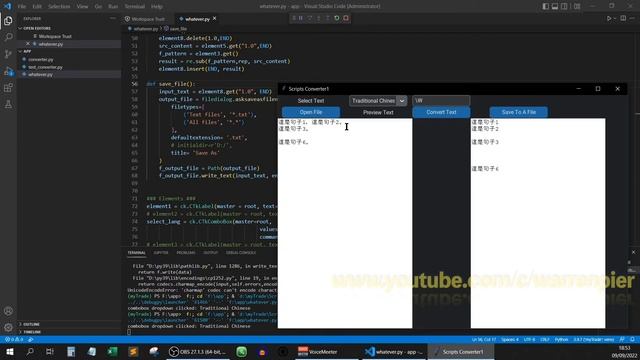Switch to the Problems panel tab
Screen dimensions: 640x360
click(x=186, y=253)
